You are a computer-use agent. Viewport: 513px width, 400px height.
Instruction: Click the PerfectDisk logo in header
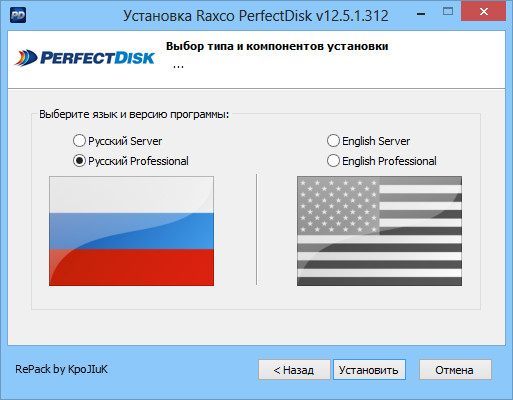[x=85, y=58]
